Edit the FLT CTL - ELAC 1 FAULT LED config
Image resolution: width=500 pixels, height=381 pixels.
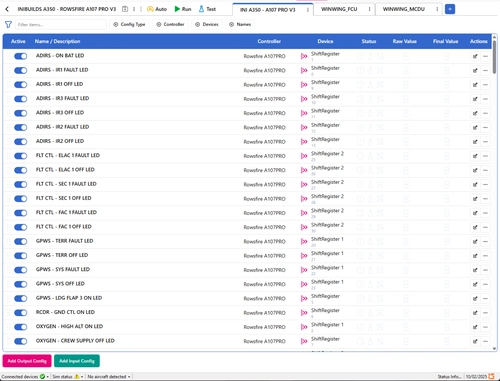click(x=475, y=156)
